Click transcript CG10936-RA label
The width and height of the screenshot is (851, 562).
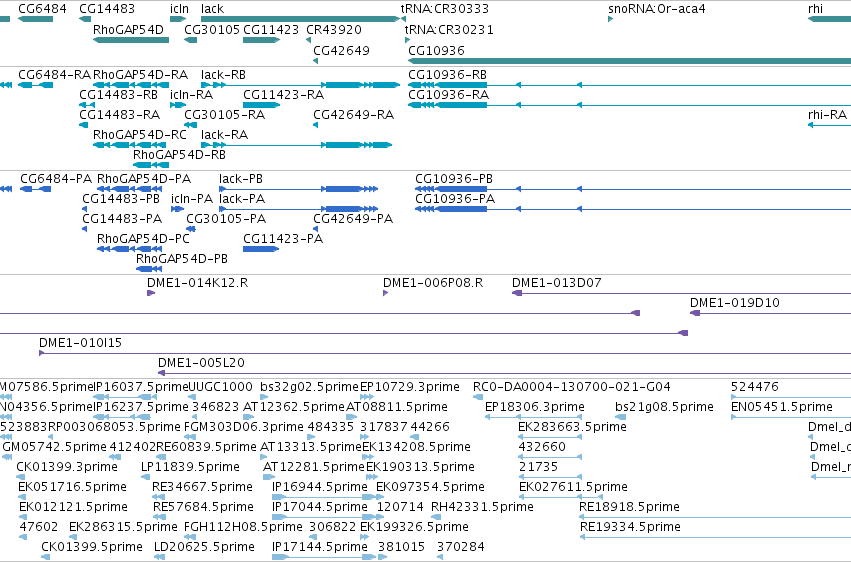point(449,94)
